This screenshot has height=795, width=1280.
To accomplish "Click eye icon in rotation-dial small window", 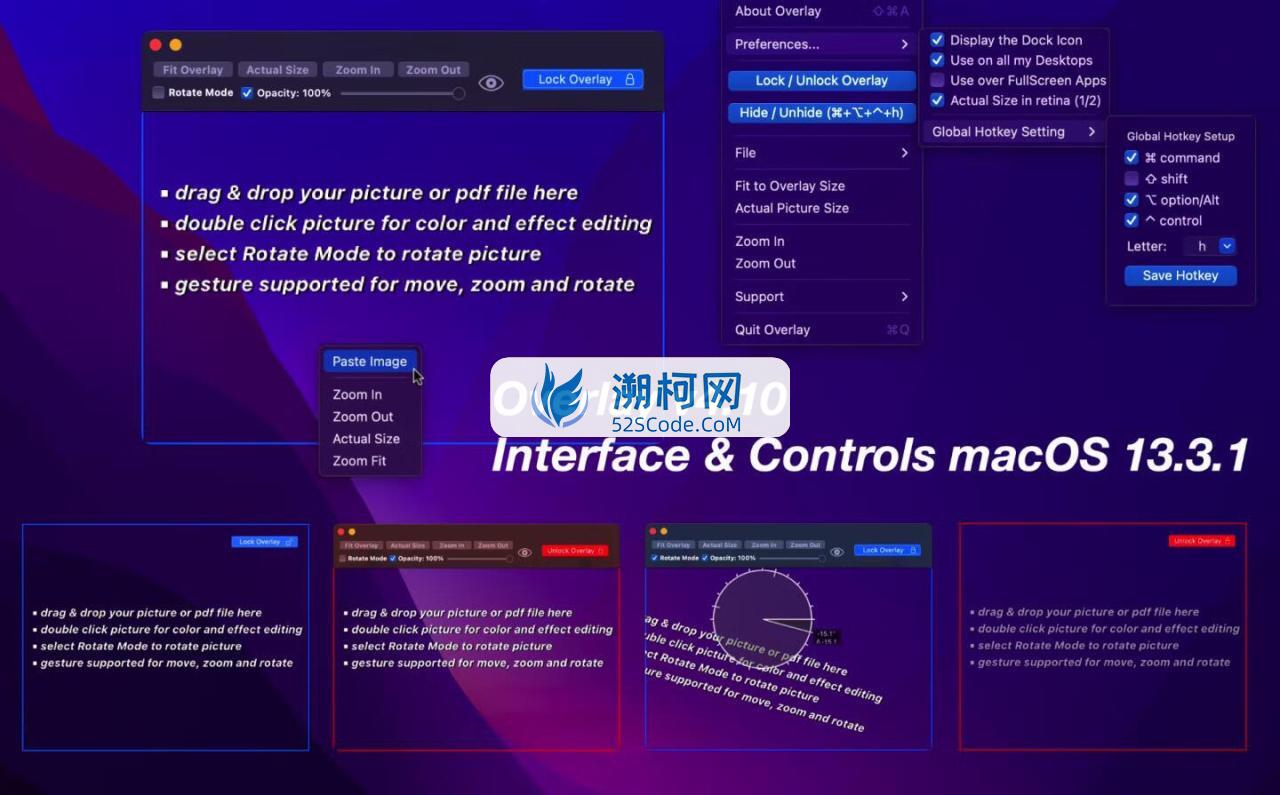I will pyautogui.click(x=837, y=551).
